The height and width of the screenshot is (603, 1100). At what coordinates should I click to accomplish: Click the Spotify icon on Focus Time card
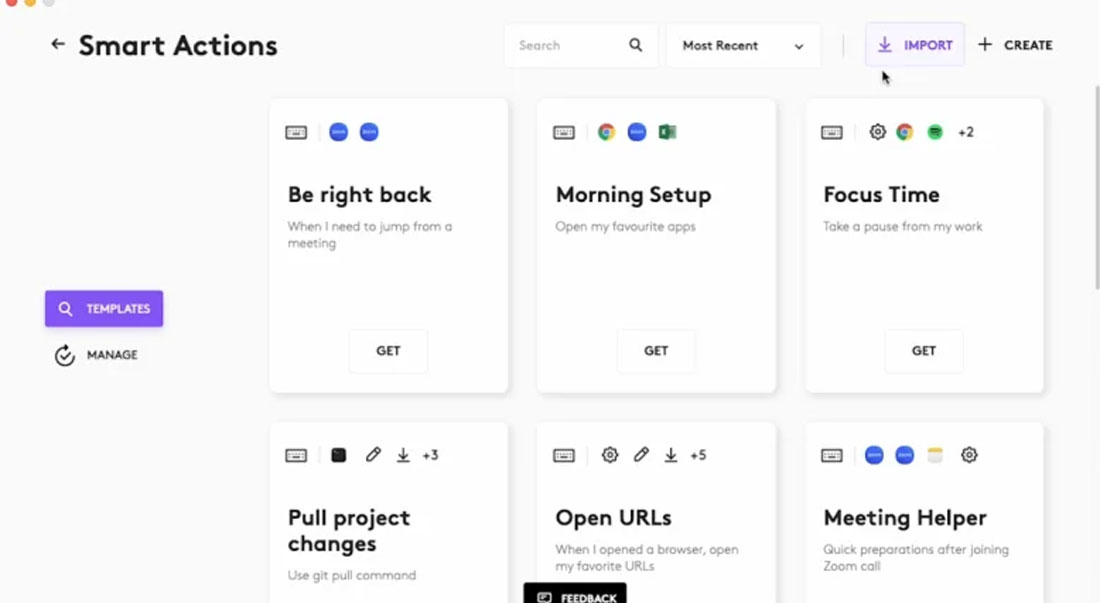[935, 132]
